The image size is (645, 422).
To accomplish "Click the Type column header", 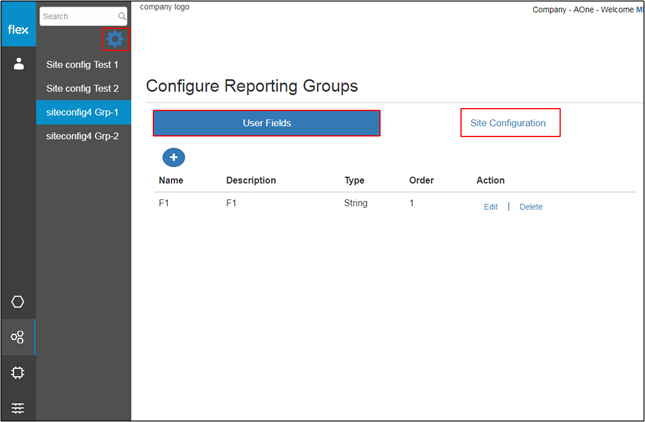I will click(x=354, y=181).
